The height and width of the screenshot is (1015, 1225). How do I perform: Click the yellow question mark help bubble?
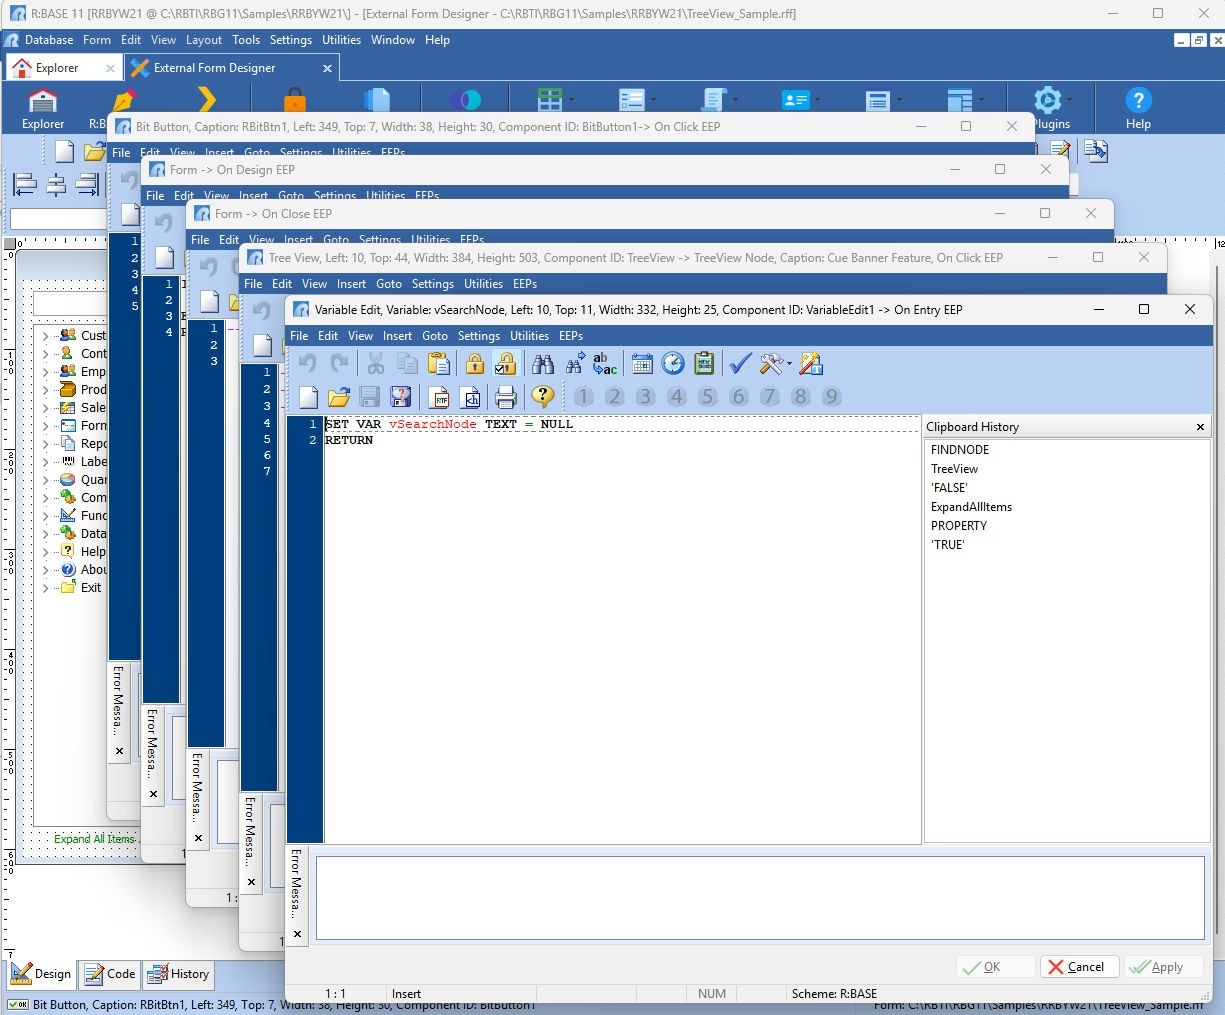pyautogui.click(x=543, y=397)
